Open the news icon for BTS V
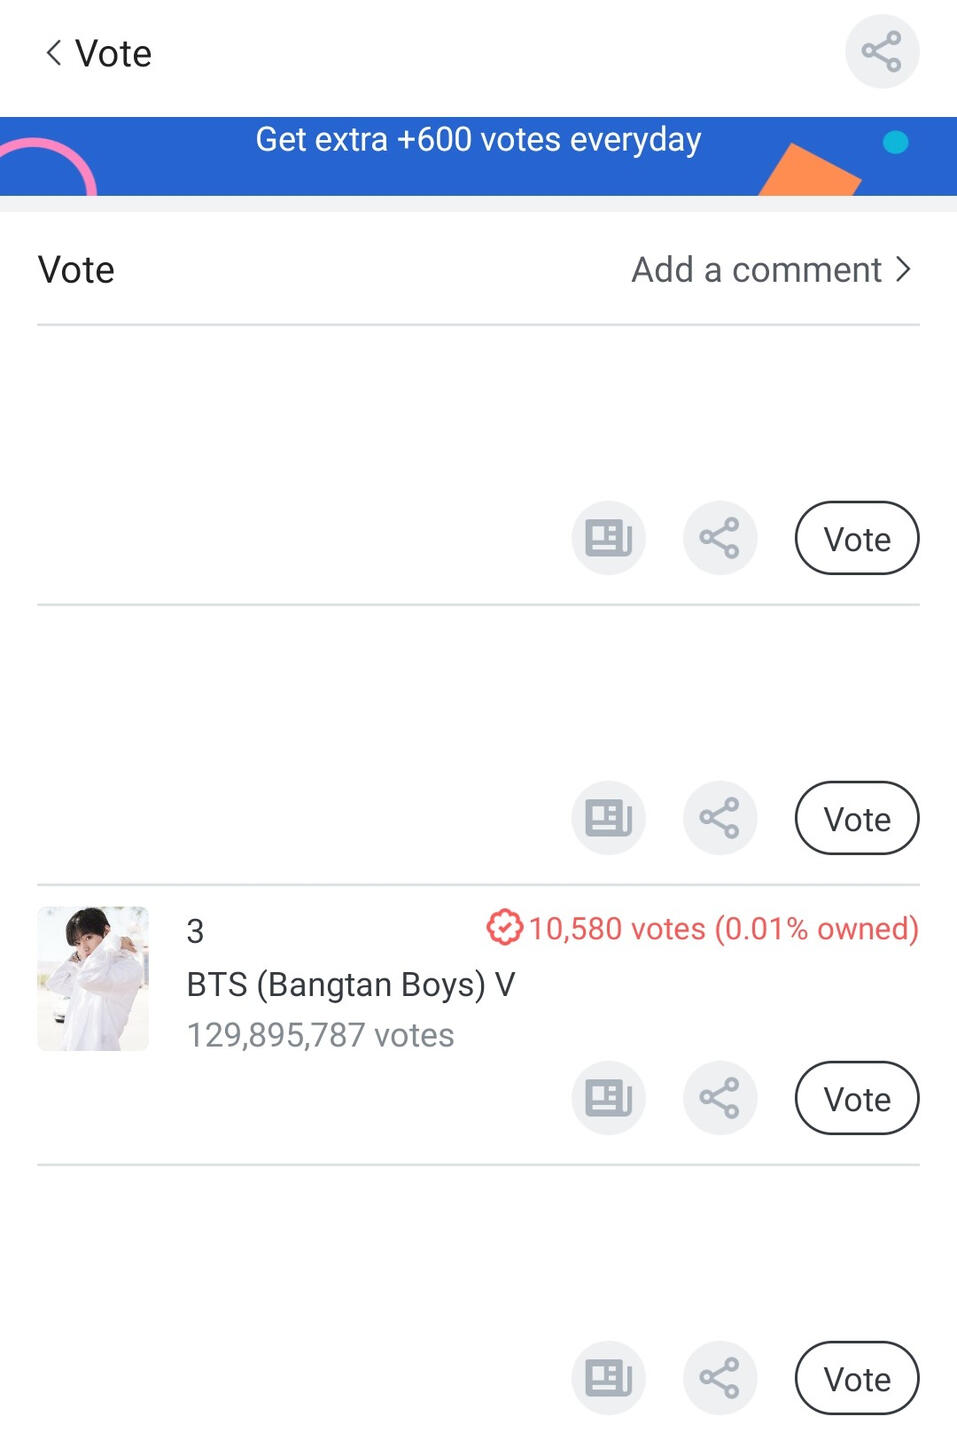Image resolution: width=957 pixels, height=1440 pixels. coord(608,1098)
